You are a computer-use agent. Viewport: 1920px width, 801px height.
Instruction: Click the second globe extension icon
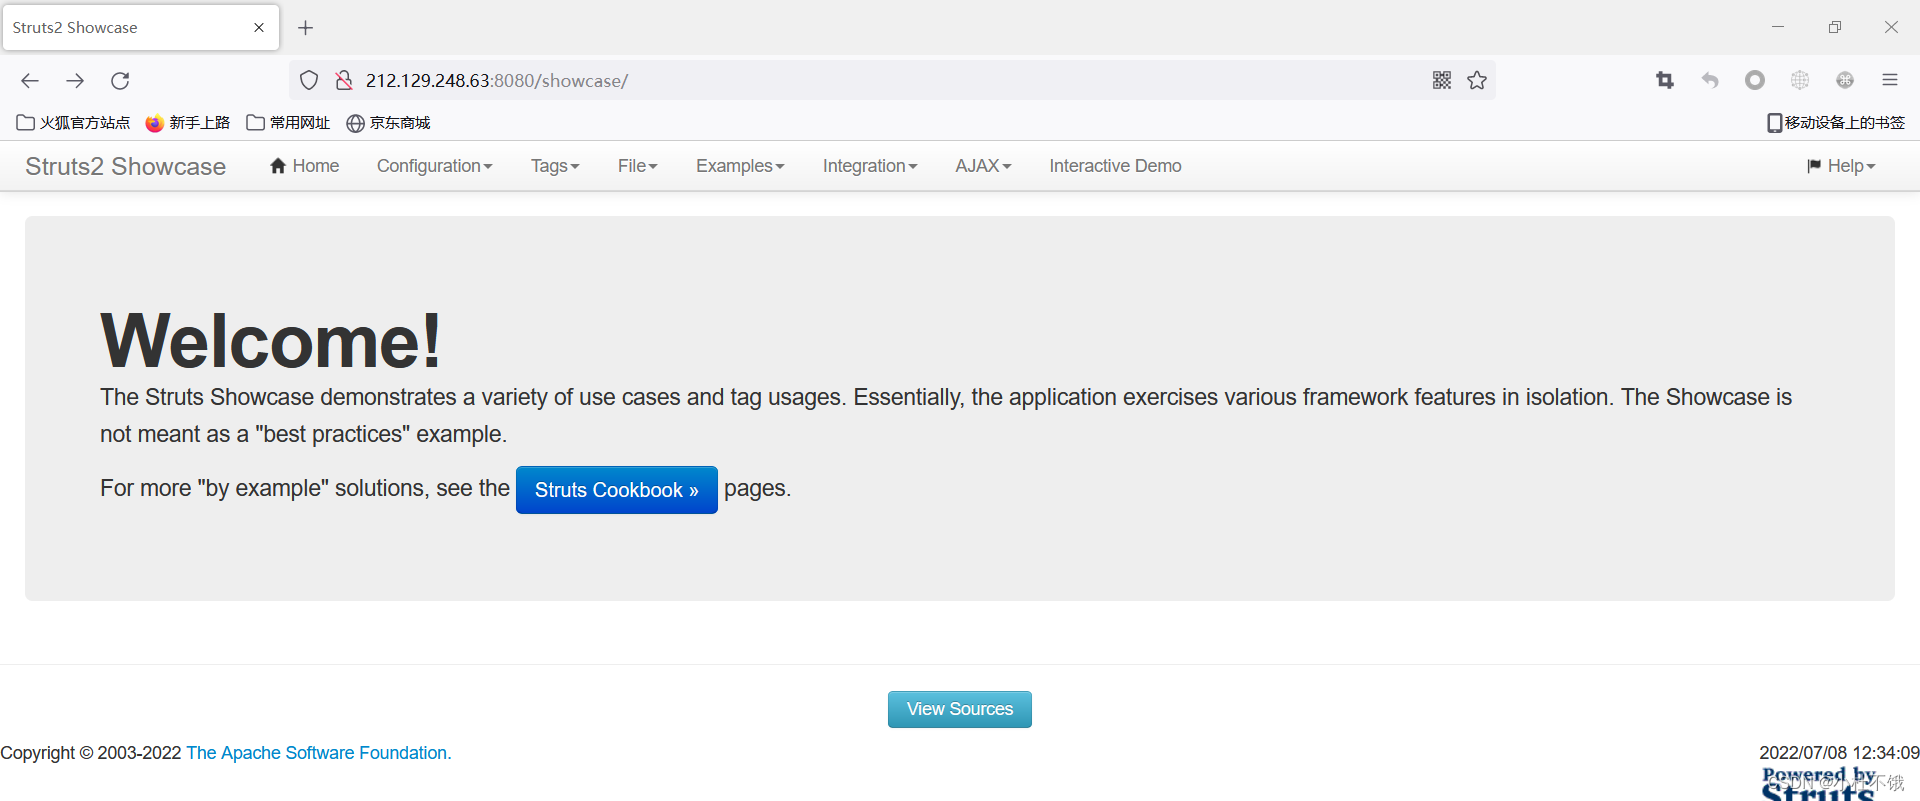click(x=1845, y=81)
